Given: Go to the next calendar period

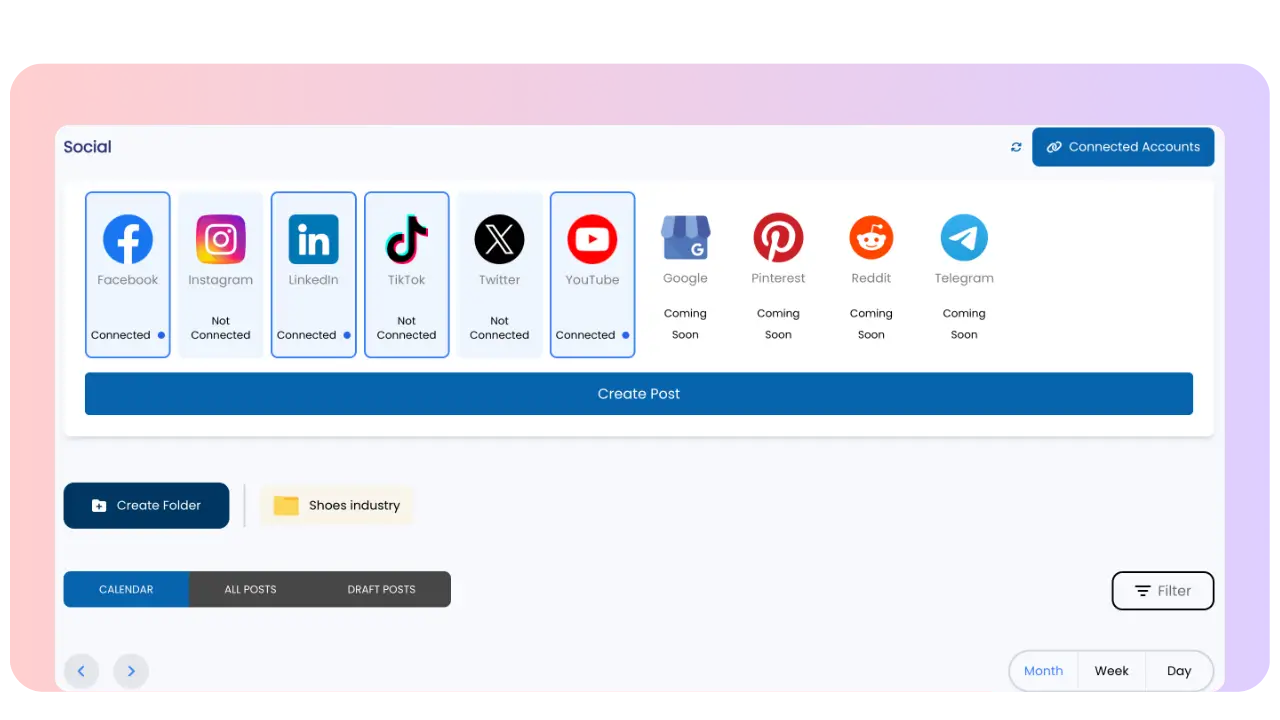Looking at the screenshot, I should (131, 671).
